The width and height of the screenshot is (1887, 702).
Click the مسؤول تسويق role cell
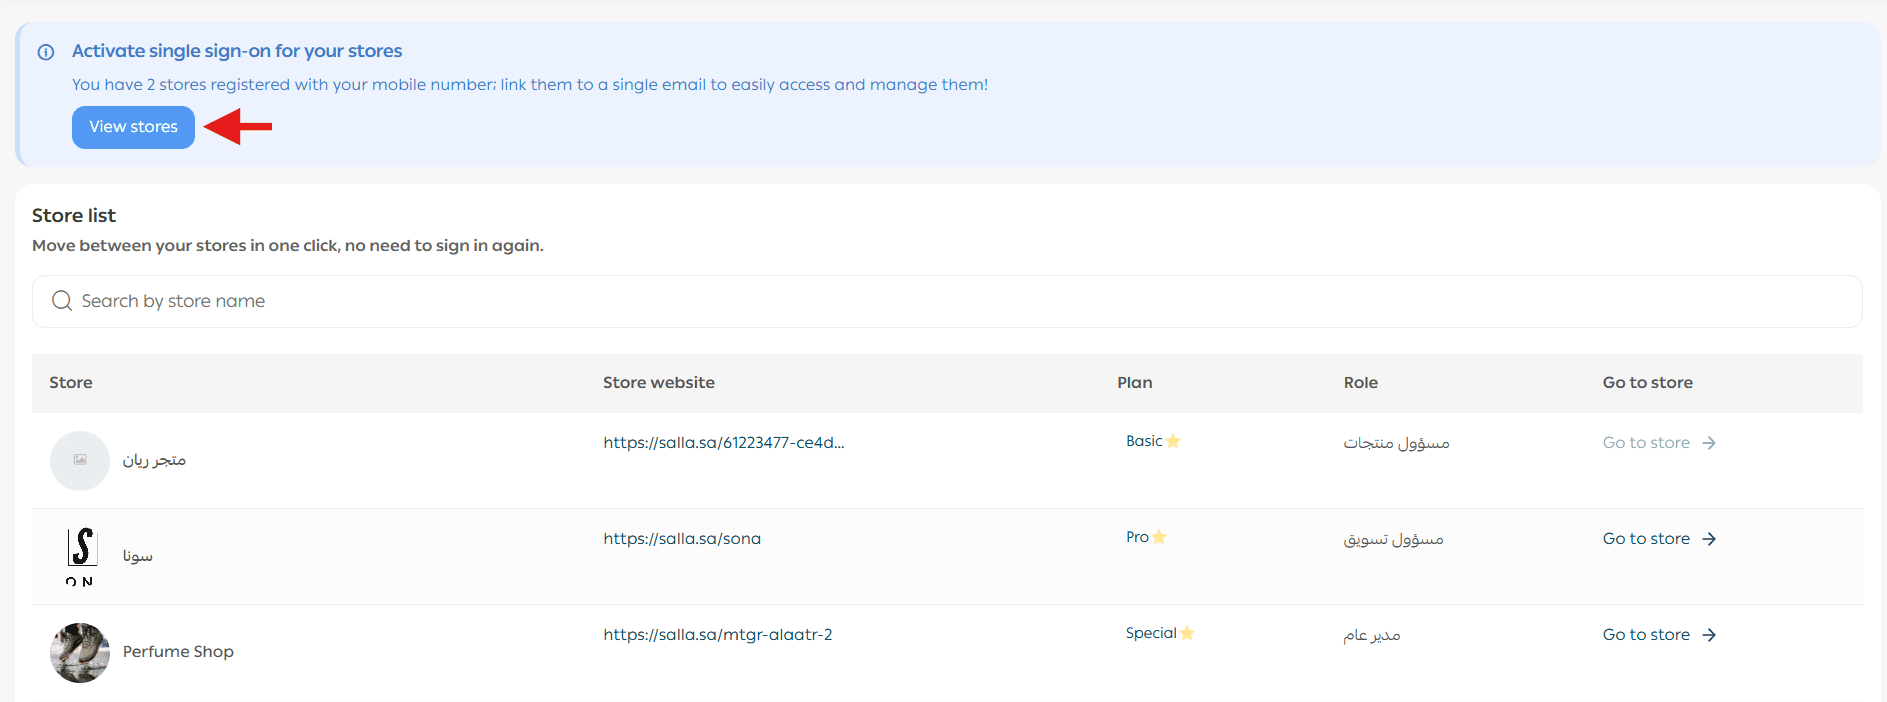point(1393,538)
